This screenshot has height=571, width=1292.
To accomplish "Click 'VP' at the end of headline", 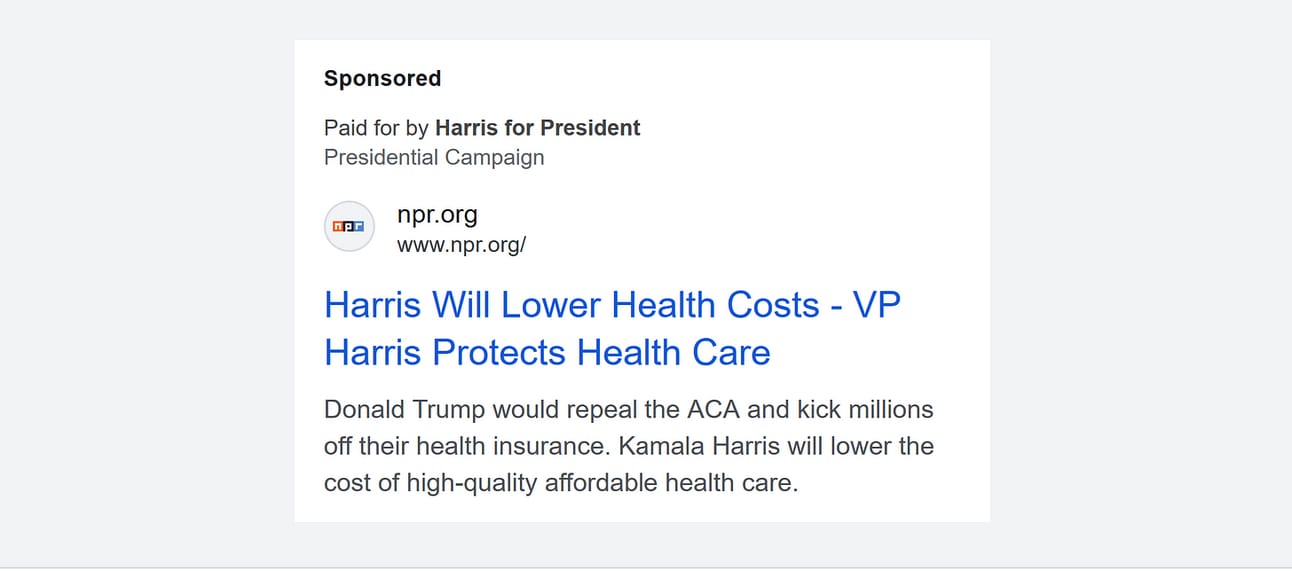I will click(876, 304).
